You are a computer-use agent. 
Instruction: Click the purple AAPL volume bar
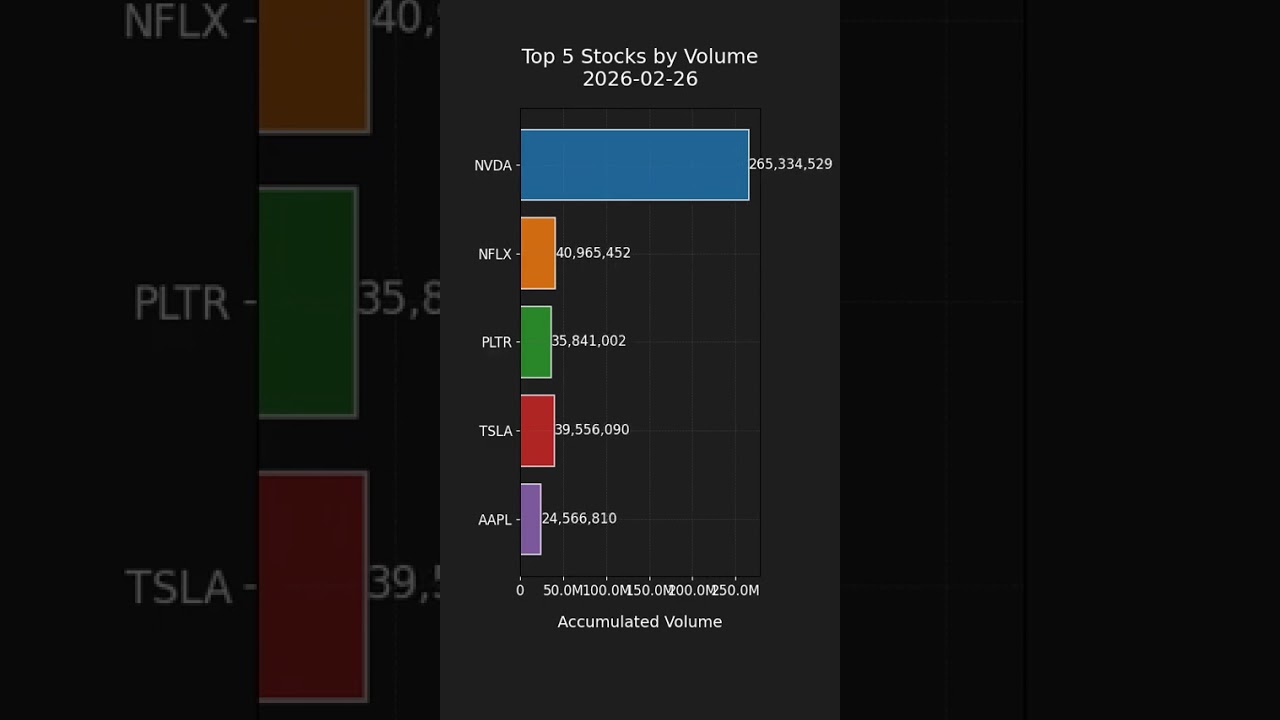click(531, 519)
